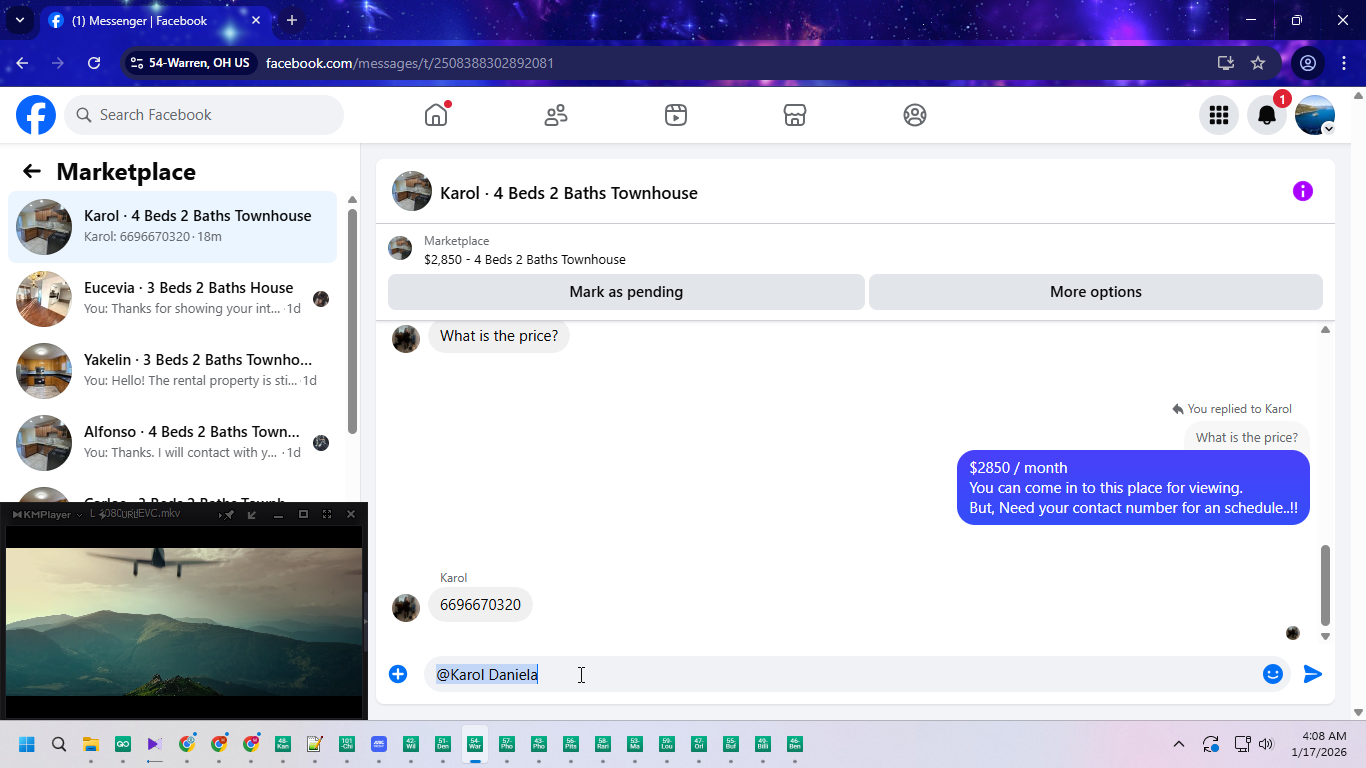Close the Messenger Facebook tab
The width and height of the screenshot is (1366, 768).
pos(256,20)
